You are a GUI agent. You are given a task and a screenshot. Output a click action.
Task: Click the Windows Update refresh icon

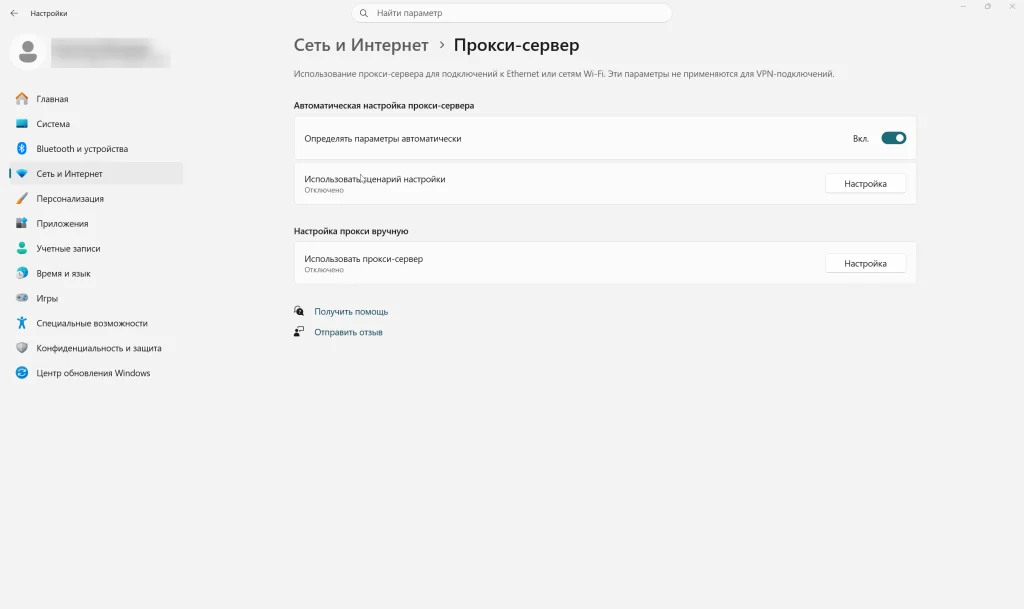coord(22,373)
